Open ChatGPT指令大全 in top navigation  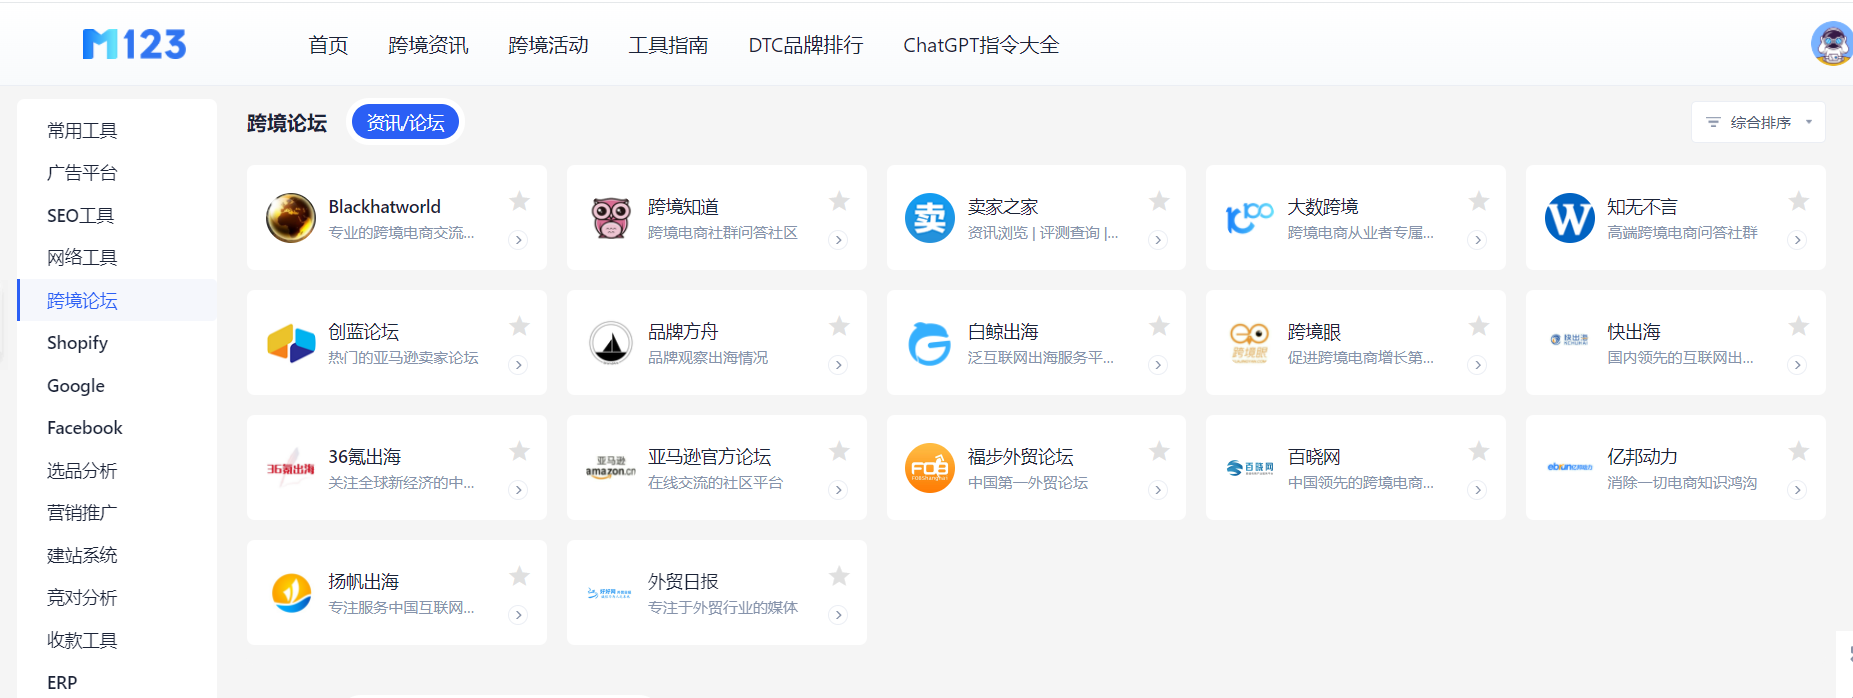pyautogui.click(x=981, y=45)
